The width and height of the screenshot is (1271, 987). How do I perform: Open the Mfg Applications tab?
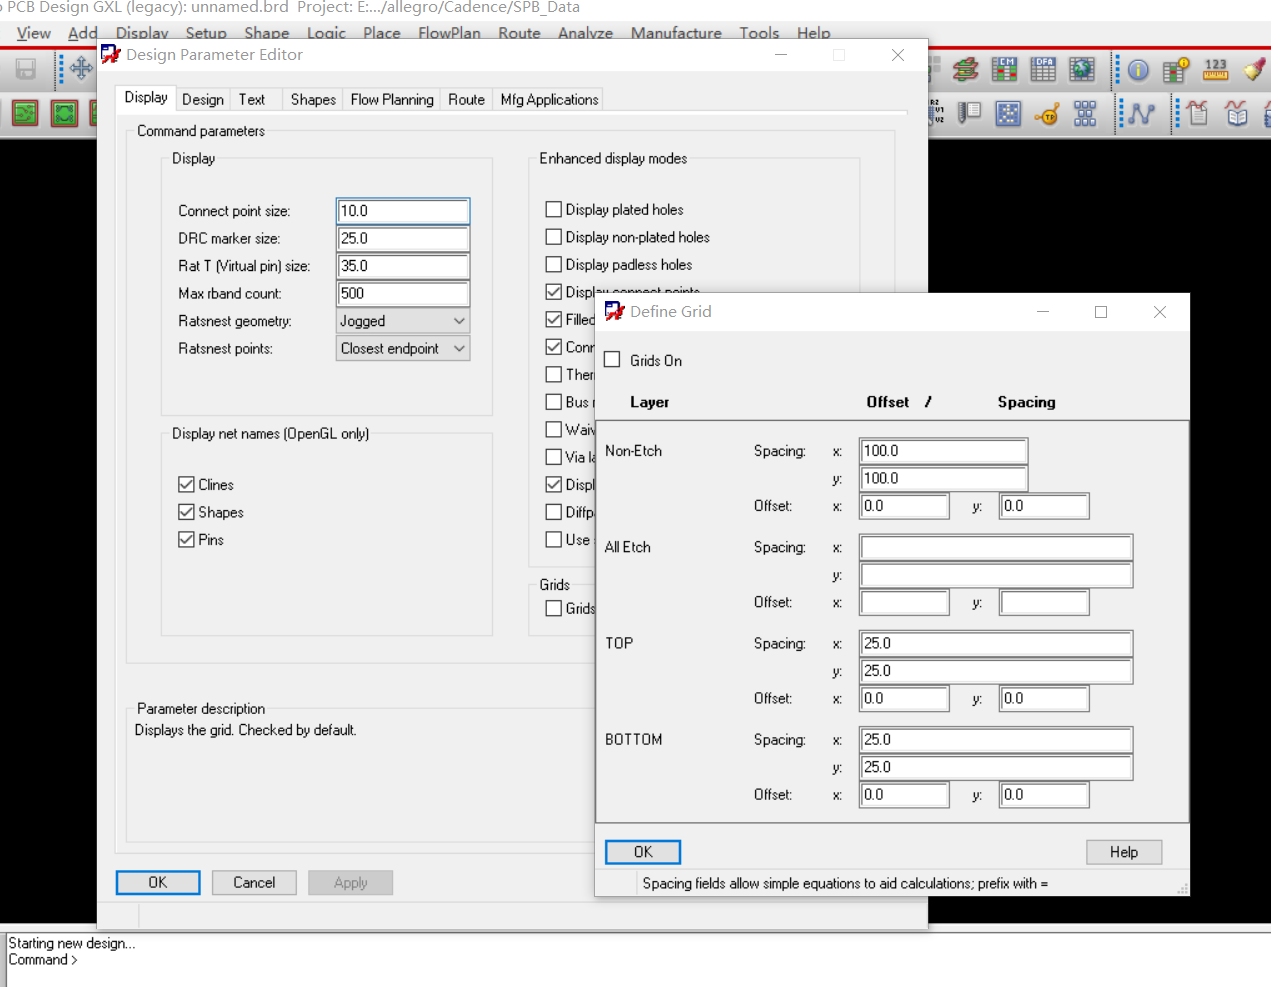tap(549, 100)
